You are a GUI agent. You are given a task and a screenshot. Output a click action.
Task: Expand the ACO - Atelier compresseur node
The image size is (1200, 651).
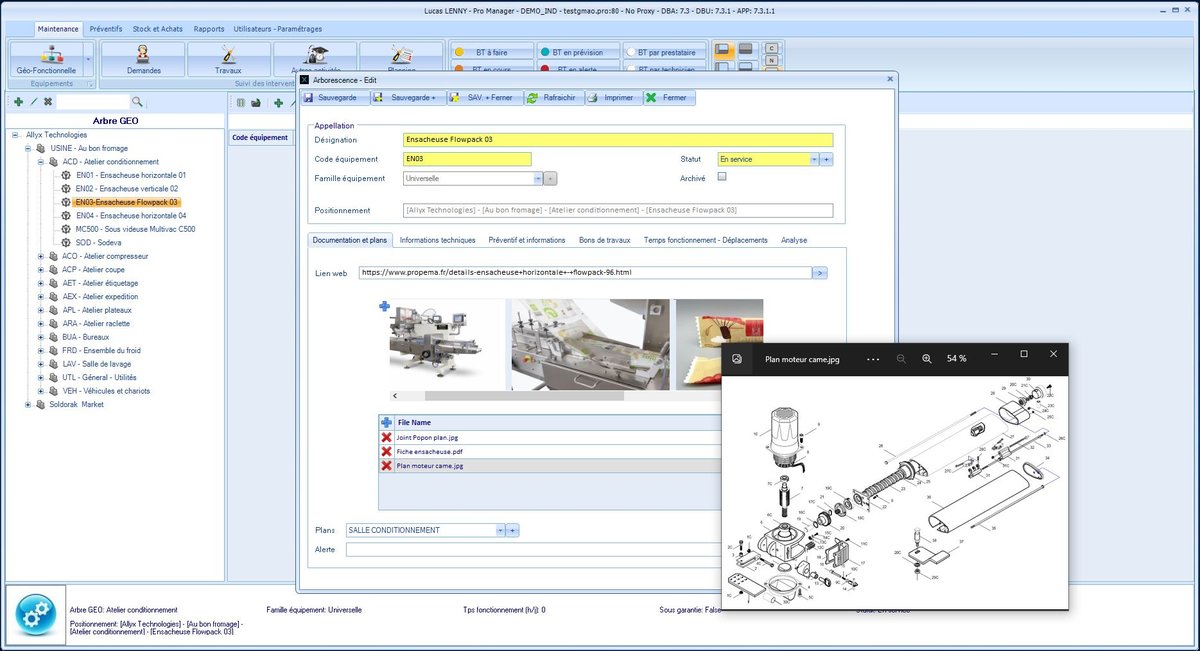pyautogui.click(x=41, y=256)
